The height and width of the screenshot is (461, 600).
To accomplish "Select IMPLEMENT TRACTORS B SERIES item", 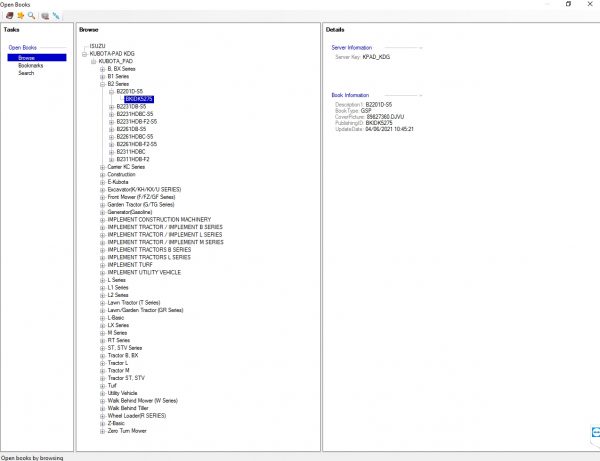I will (149, 249).
